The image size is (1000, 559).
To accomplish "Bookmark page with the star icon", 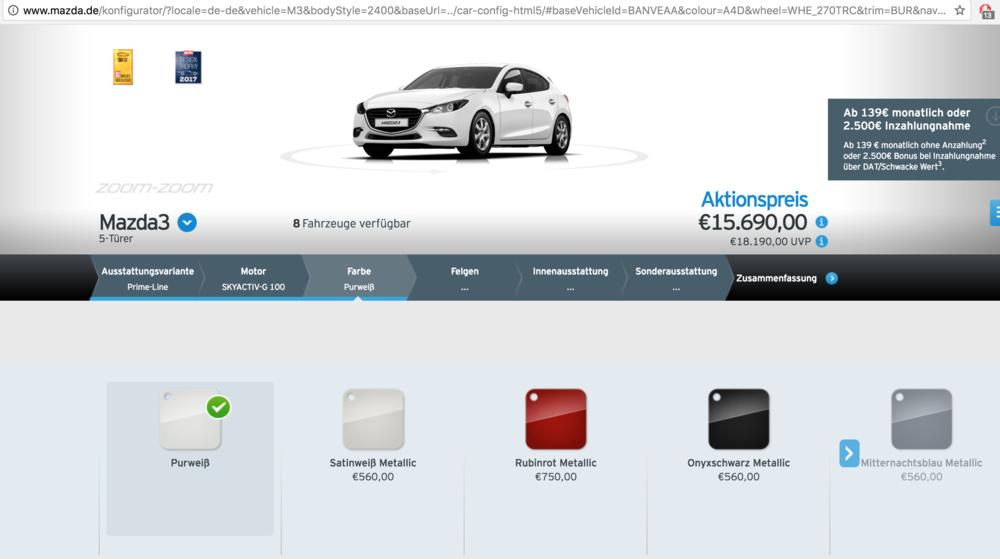I will click(959, 10).
